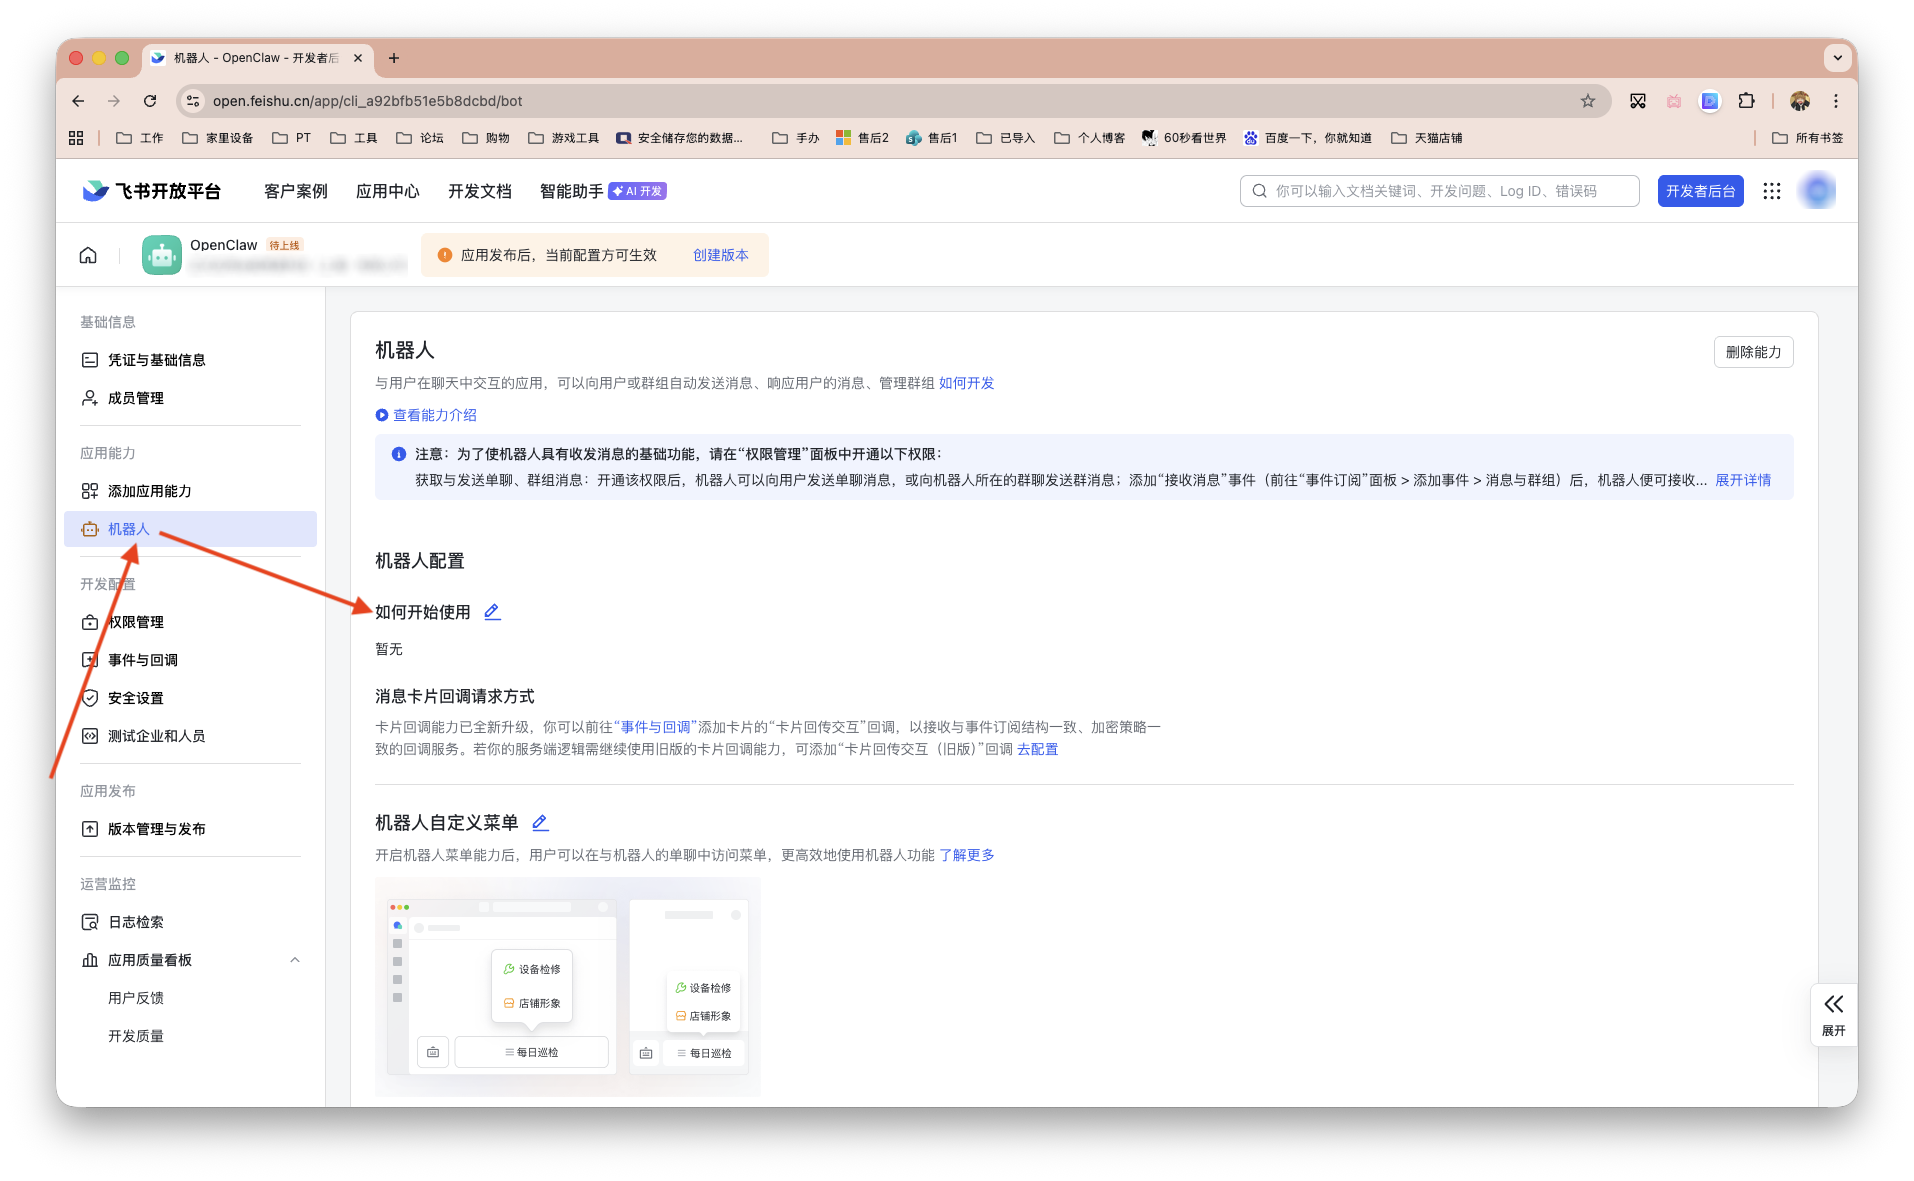Expand the right side panel labeled 展开
Viewport: 1914px width, 1181px height.
coord(1833,1014)
